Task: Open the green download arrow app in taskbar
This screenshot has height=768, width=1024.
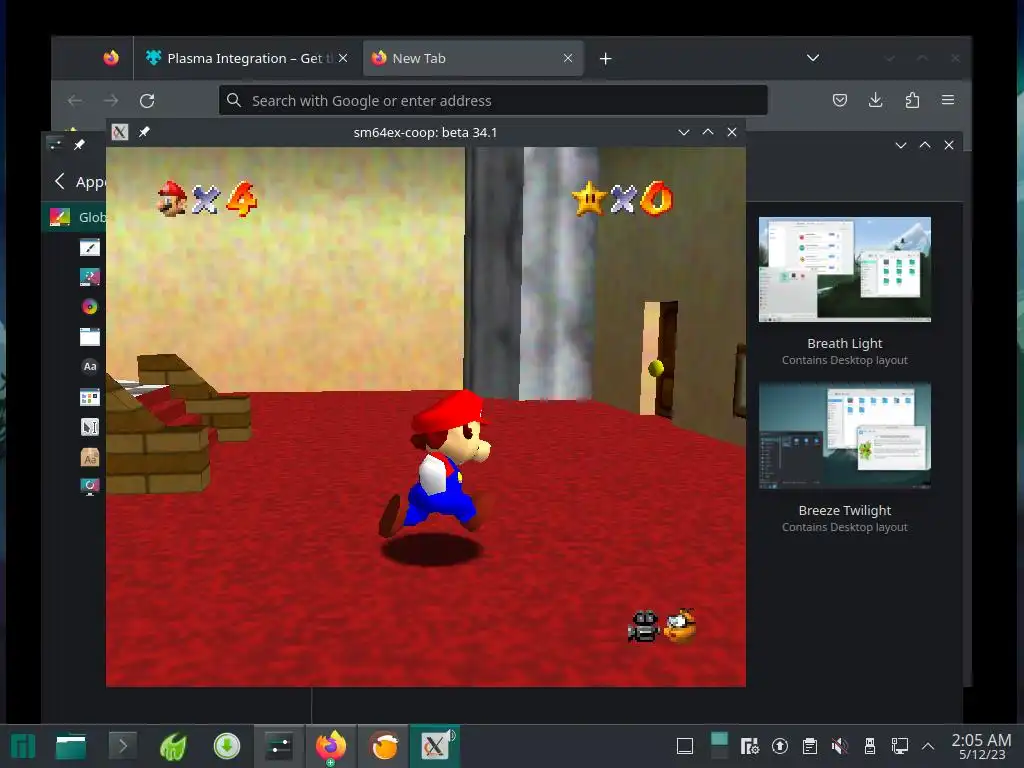Action: click(227, 746)
